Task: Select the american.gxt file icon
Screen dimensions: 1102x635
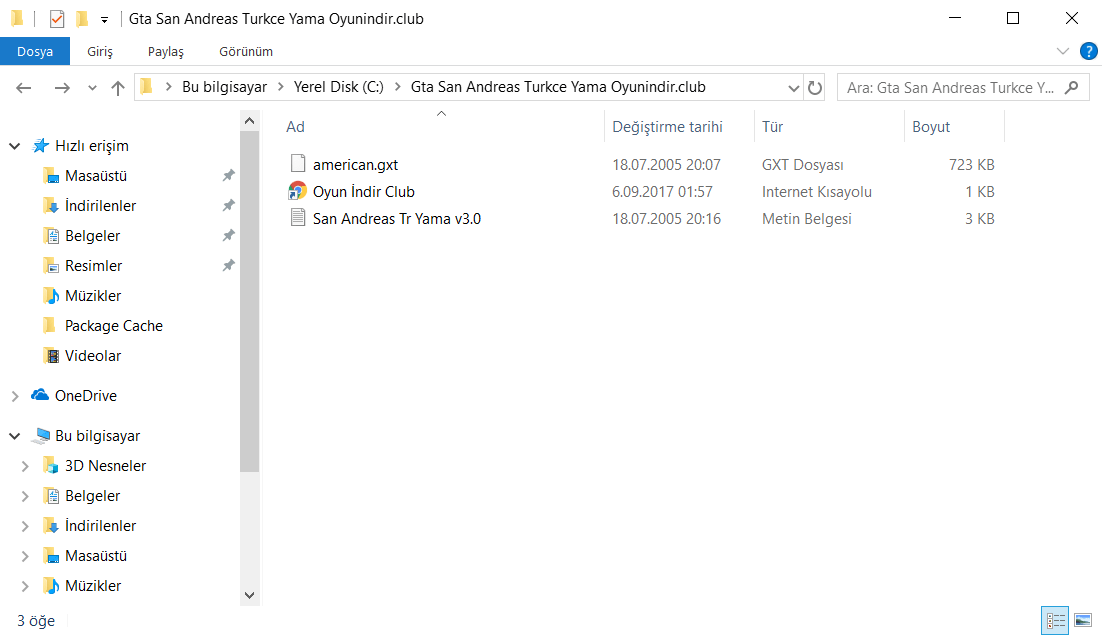Action: tap(297, 164)
